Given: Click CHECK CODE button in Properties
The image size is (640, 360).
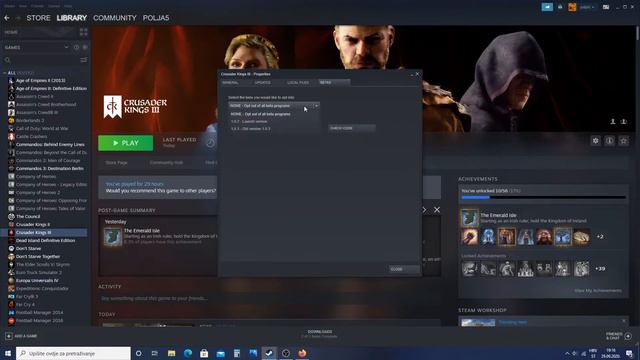Looking at the screenshot, I should point(352,128).
